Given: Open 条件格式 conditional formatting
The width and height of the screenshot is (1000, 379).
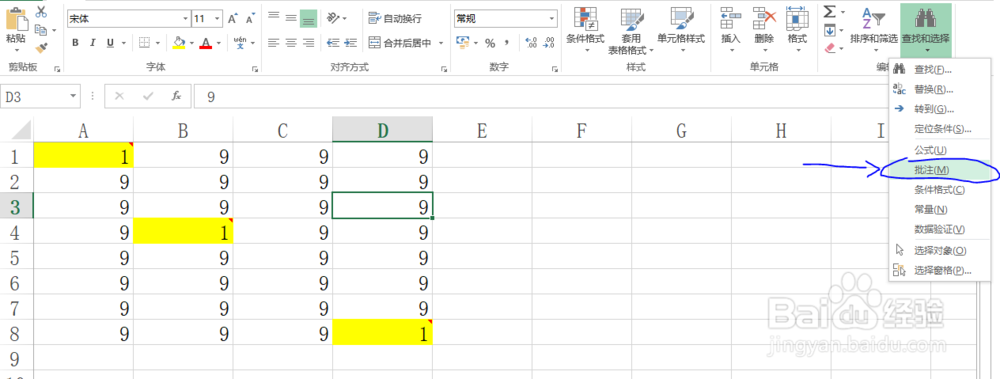Looking at the screenshot, I should (x=585, y=29).
